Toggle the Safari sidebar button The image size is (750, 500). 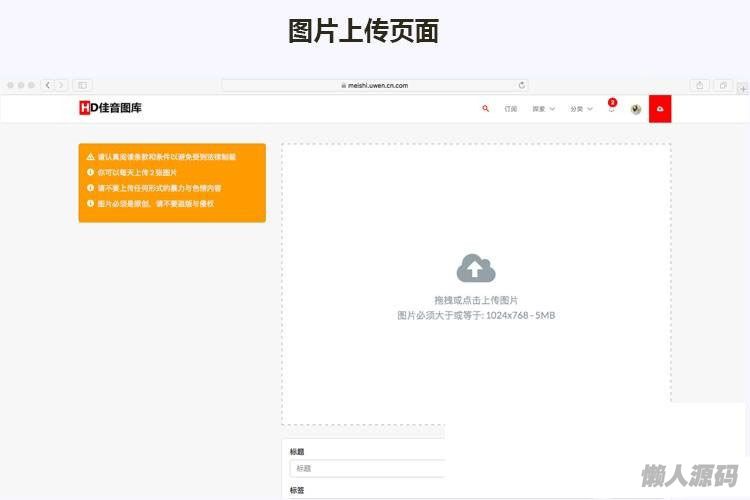pos(83,86)
